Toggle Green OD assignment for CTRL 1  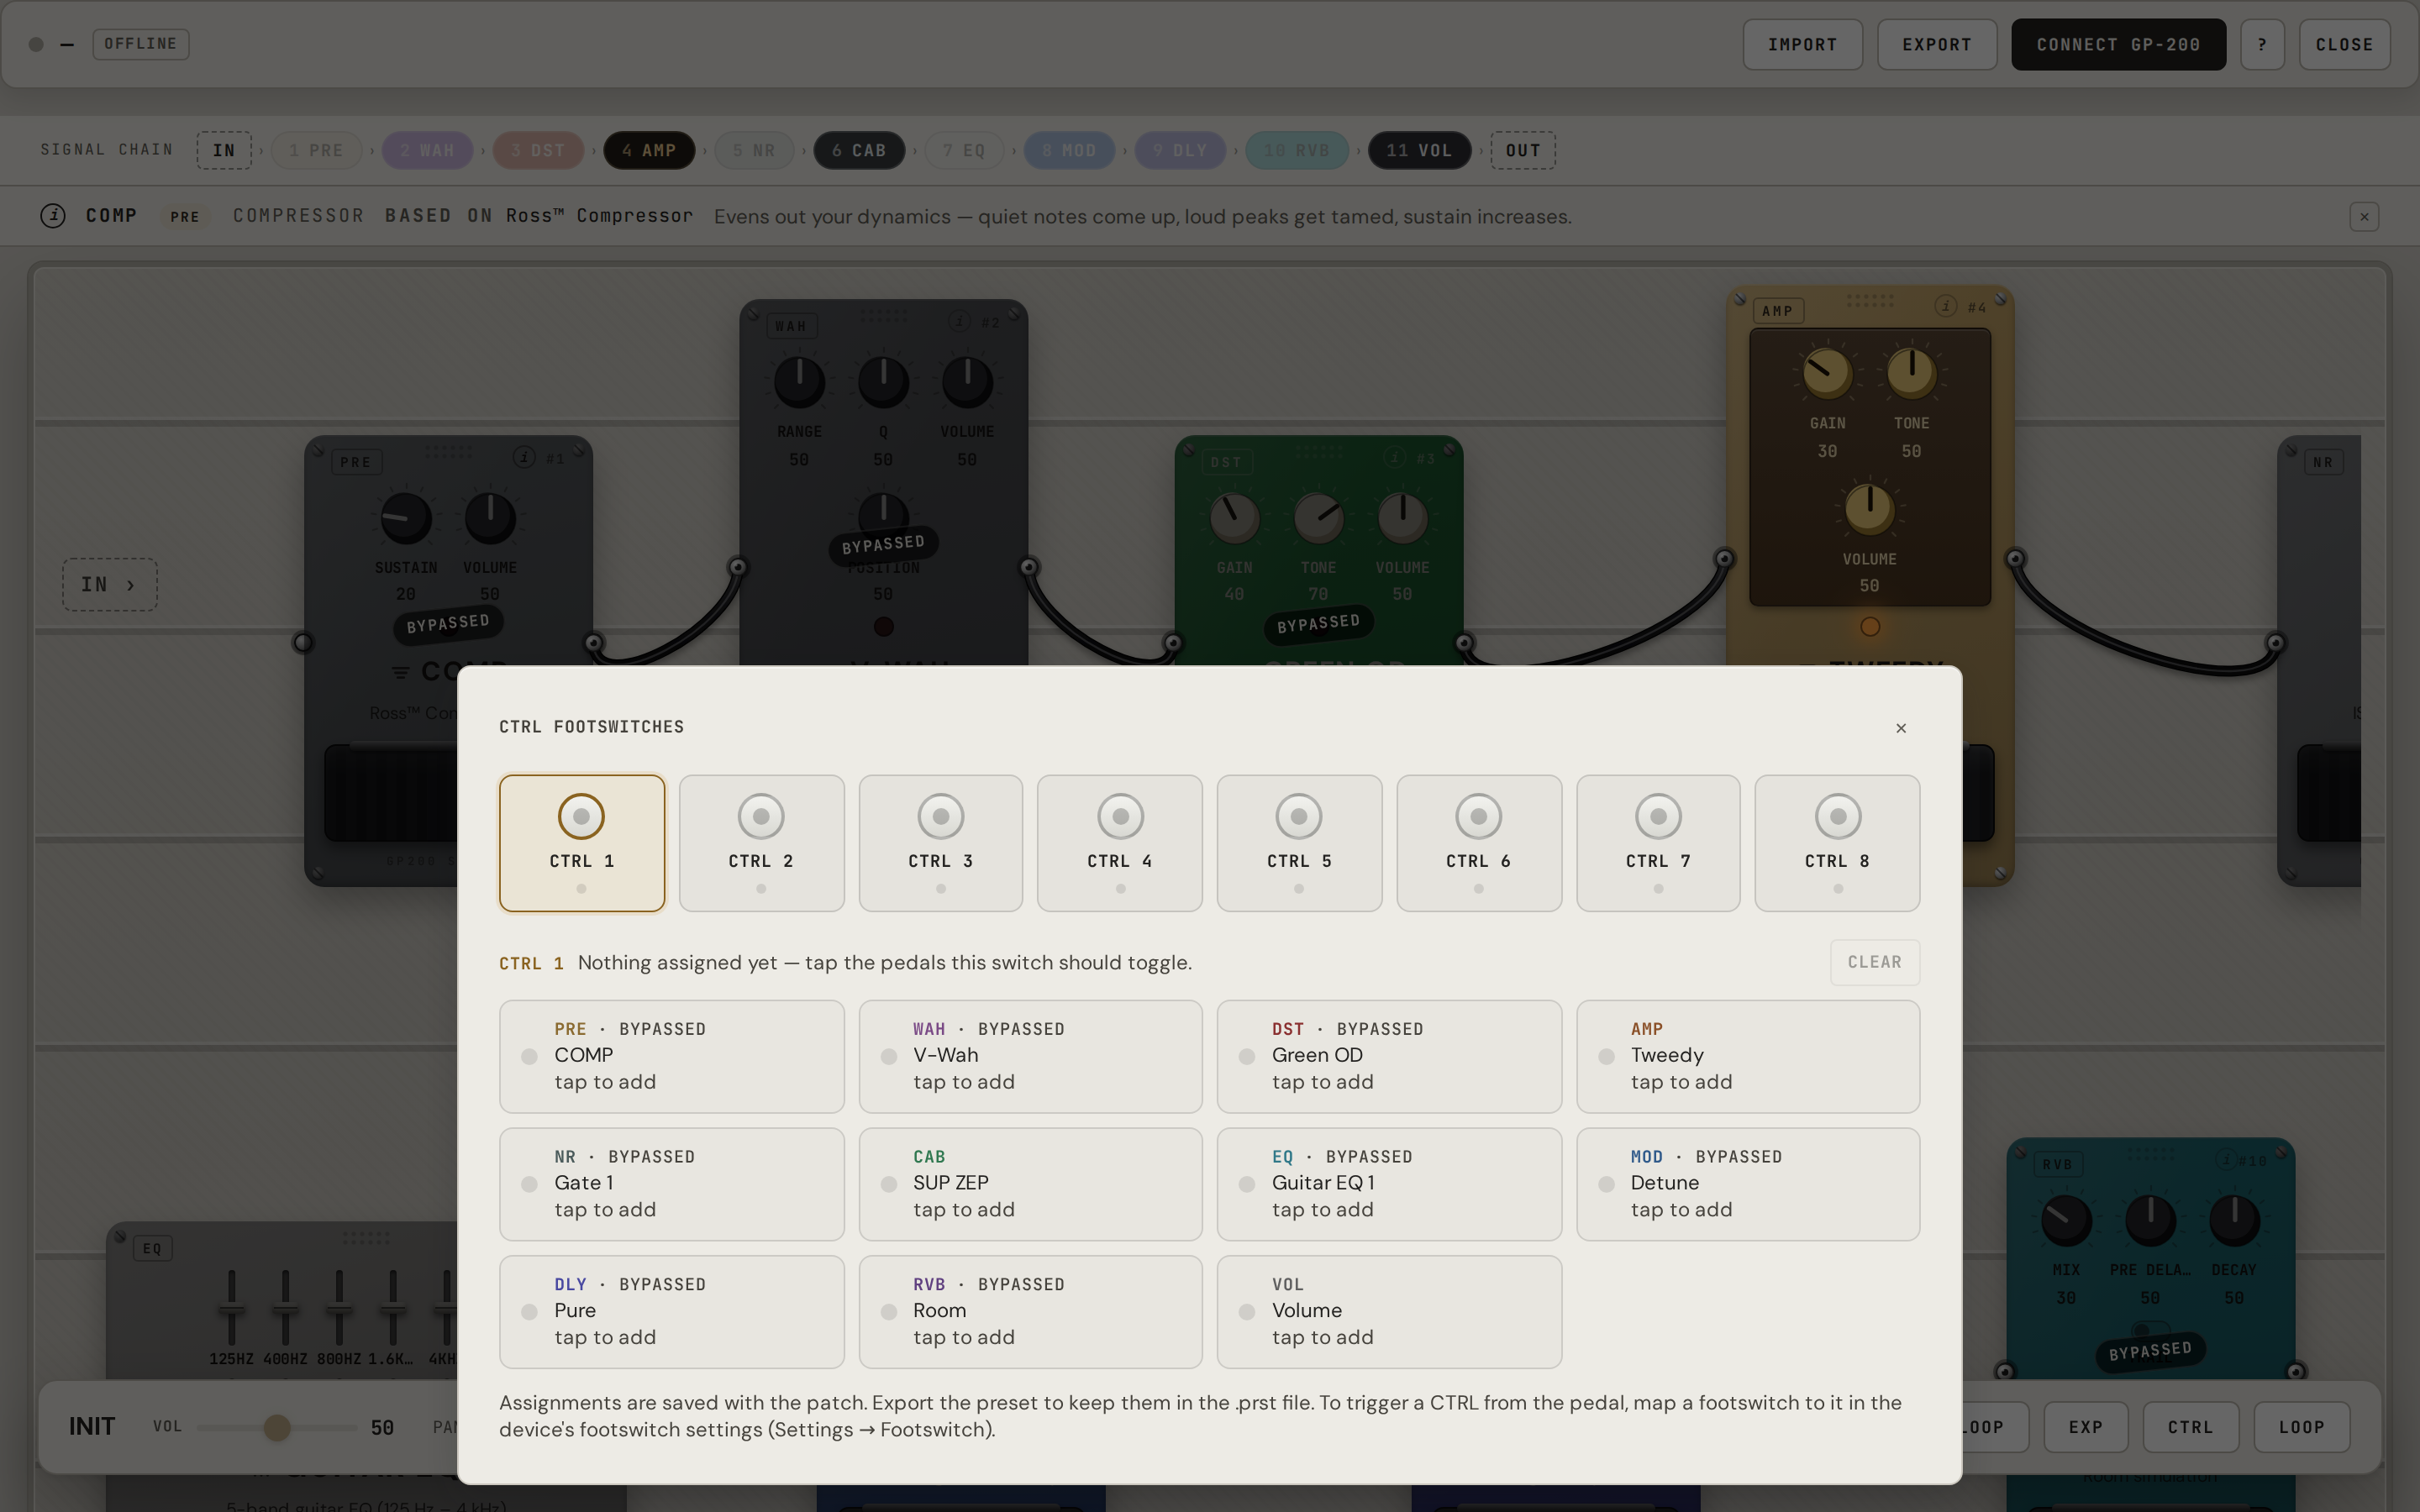pos(1389,1056)
